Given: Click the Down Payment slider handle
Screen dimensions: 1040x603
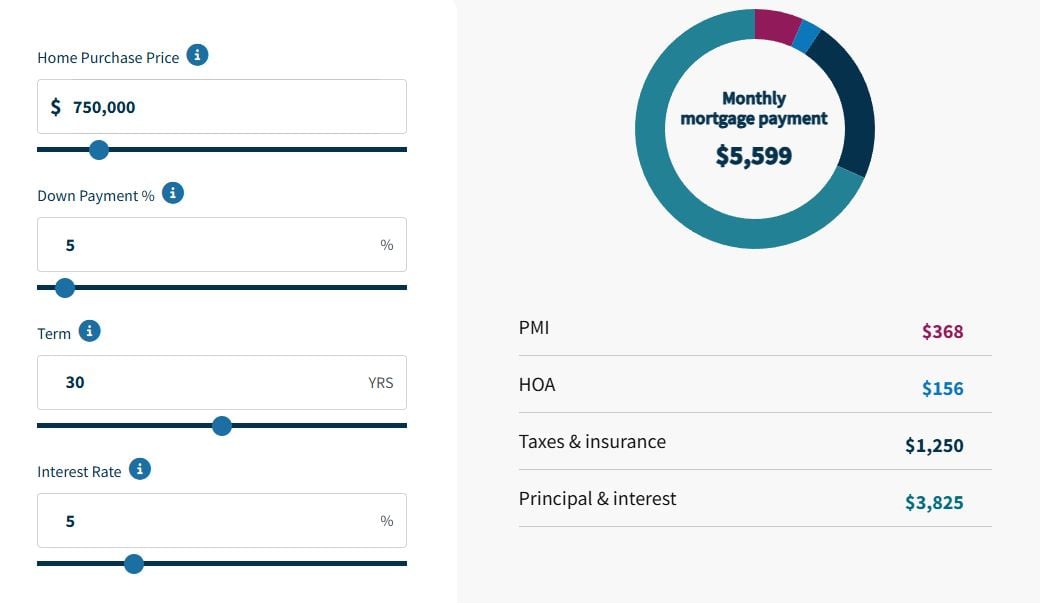Looking at the screenshot, I should [65, 288].
